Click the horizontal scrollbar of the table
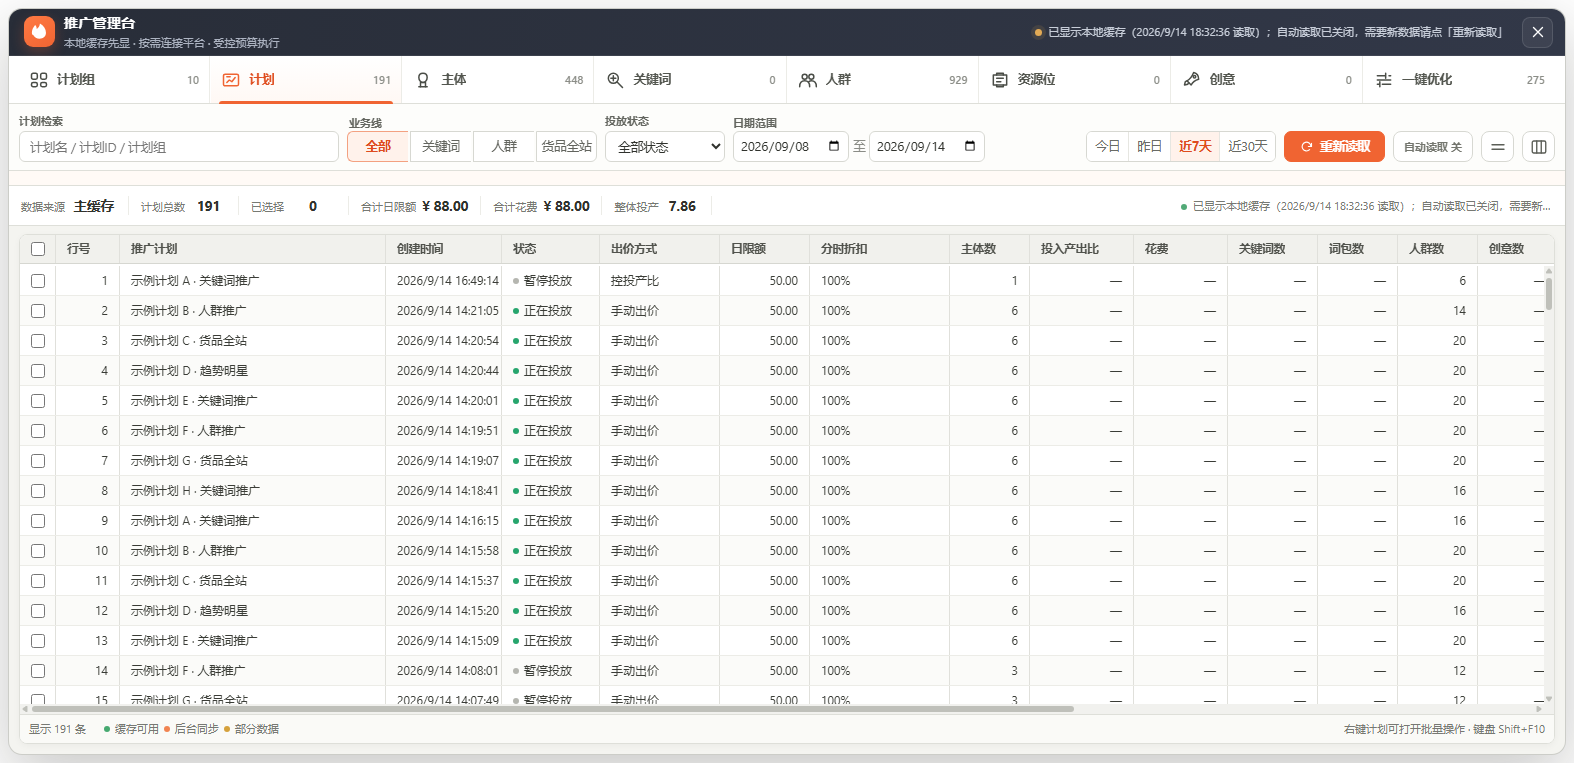 click(552, 709)
